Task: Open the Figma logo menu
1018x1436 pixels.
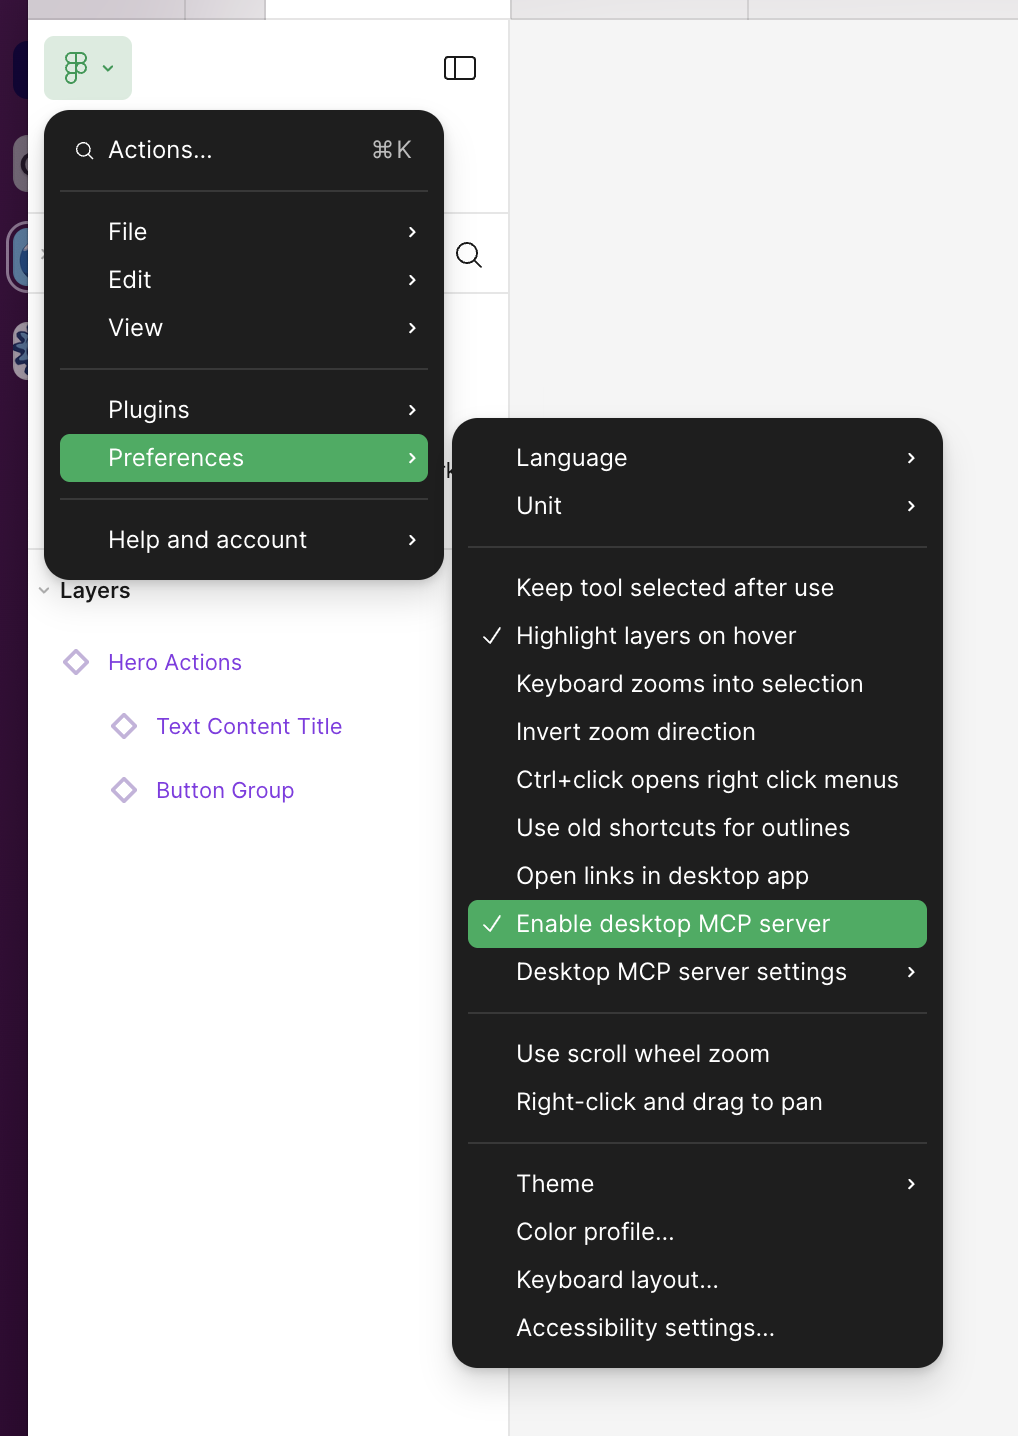Action: (87, 68)
